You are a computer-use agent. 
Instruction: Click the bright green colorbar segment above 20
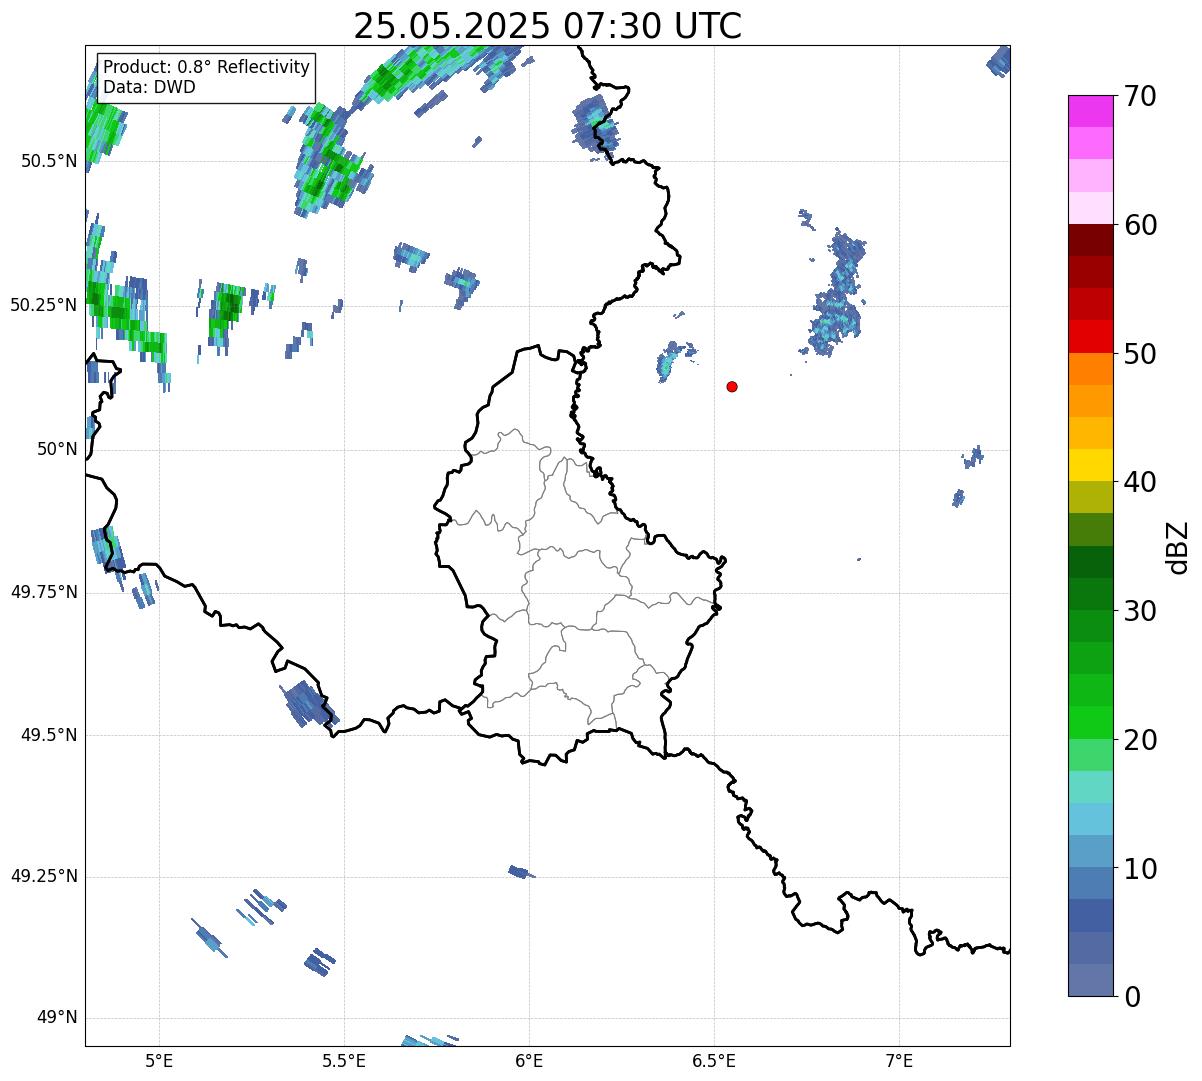click(1091, 722)
